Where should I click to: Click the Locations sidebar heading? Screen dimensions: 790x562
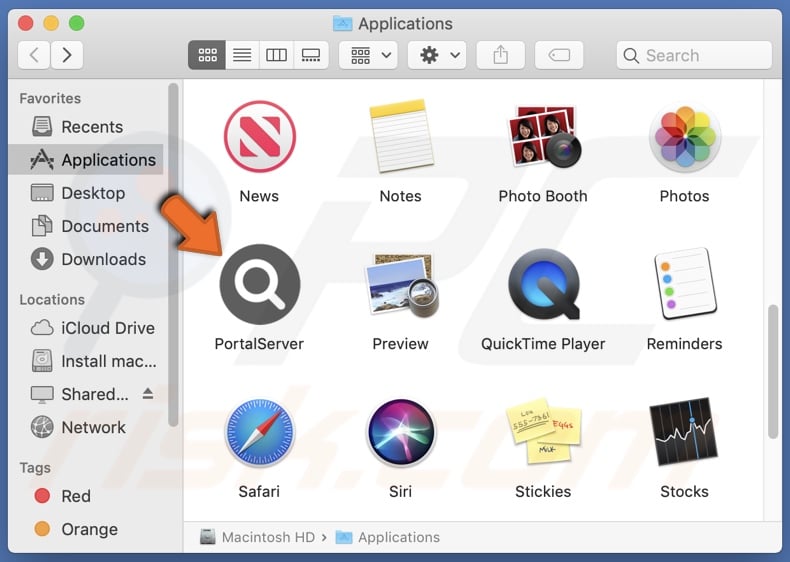pyautogui.click(x=52, y=299)
